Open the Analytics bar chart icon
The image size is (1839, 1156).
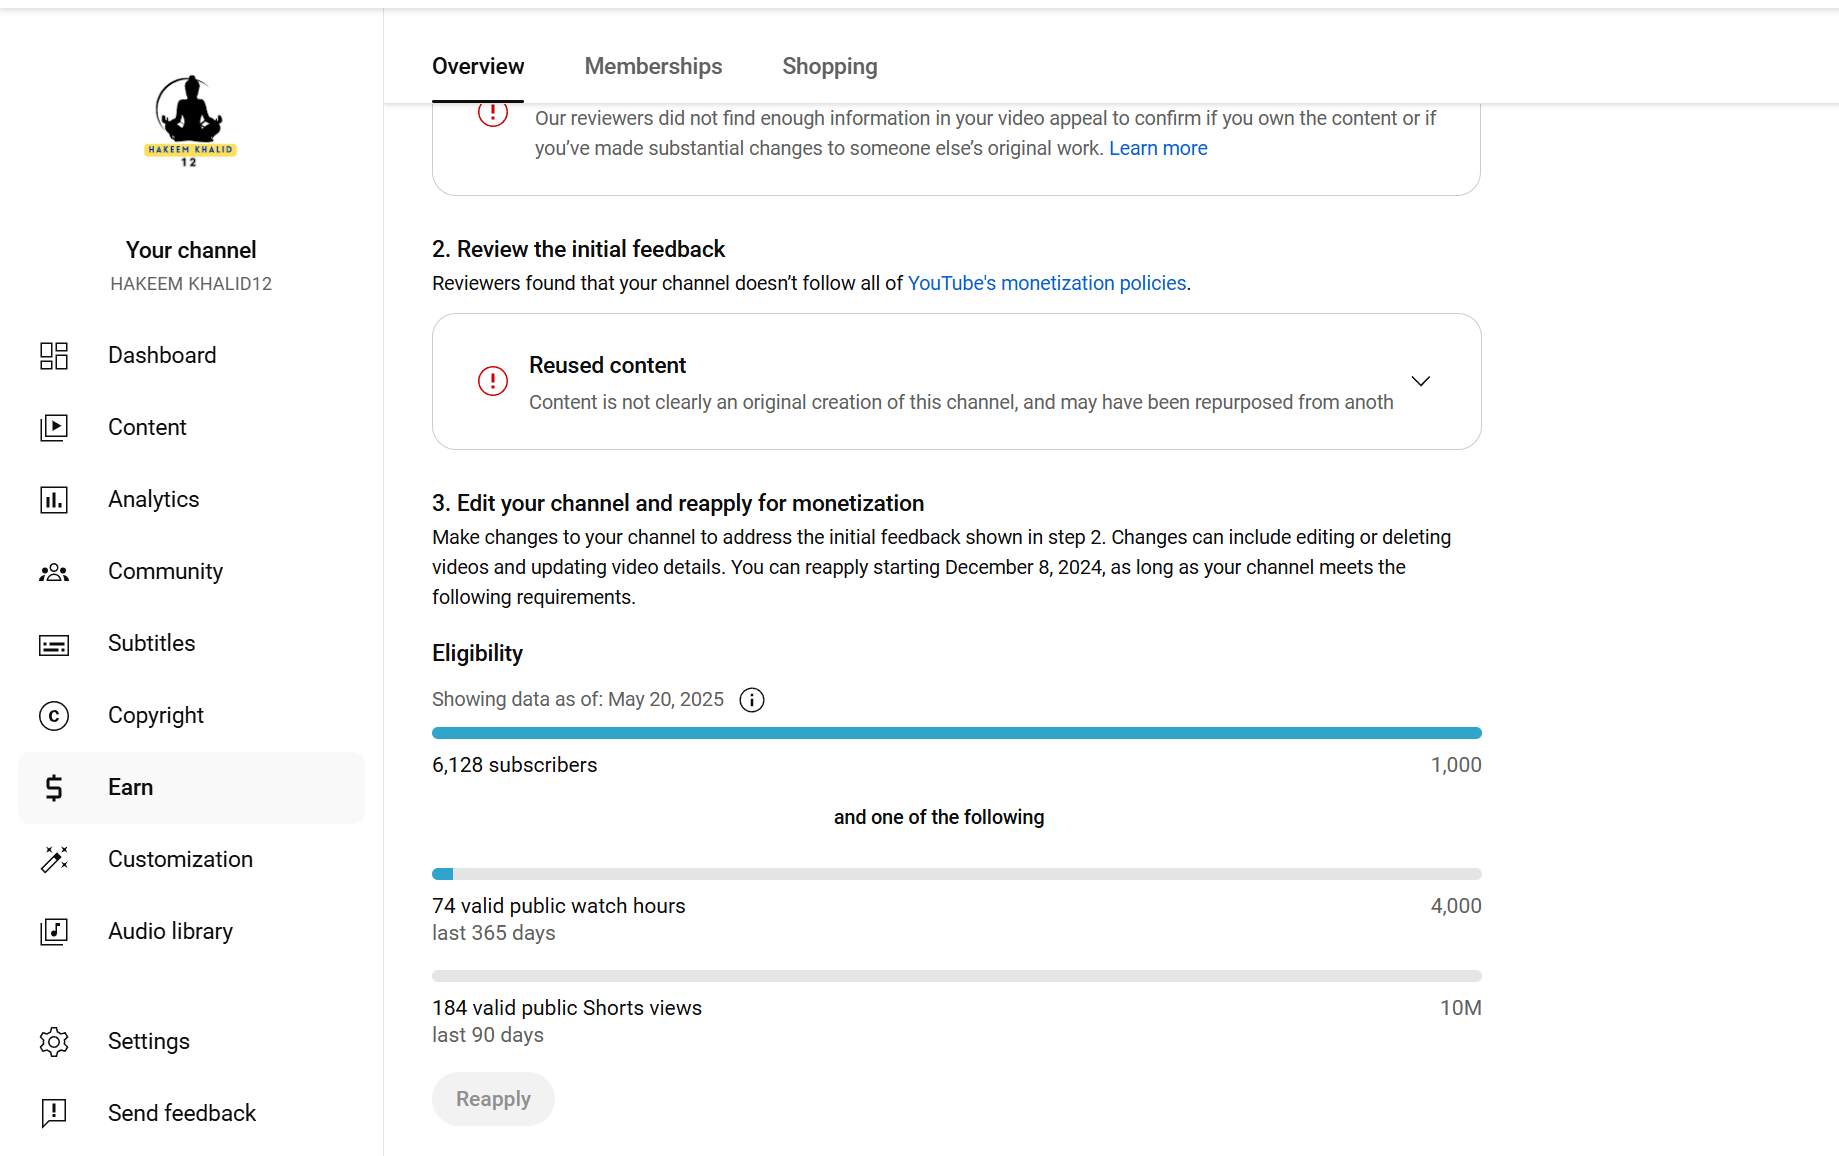(54, 499)
